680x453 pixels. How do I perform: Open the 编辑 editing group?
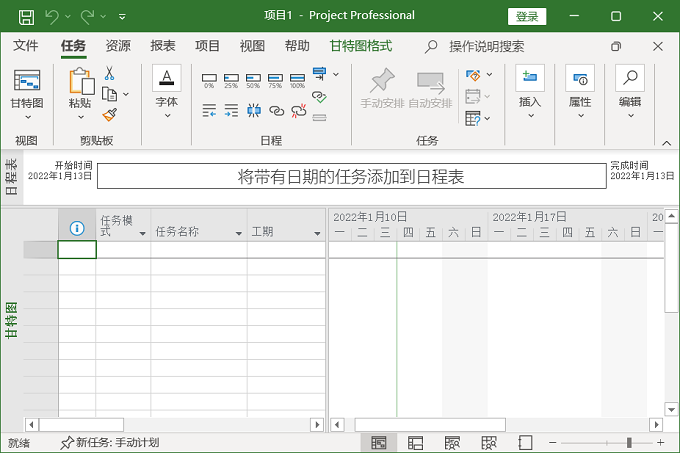click(x=630, y=92)
